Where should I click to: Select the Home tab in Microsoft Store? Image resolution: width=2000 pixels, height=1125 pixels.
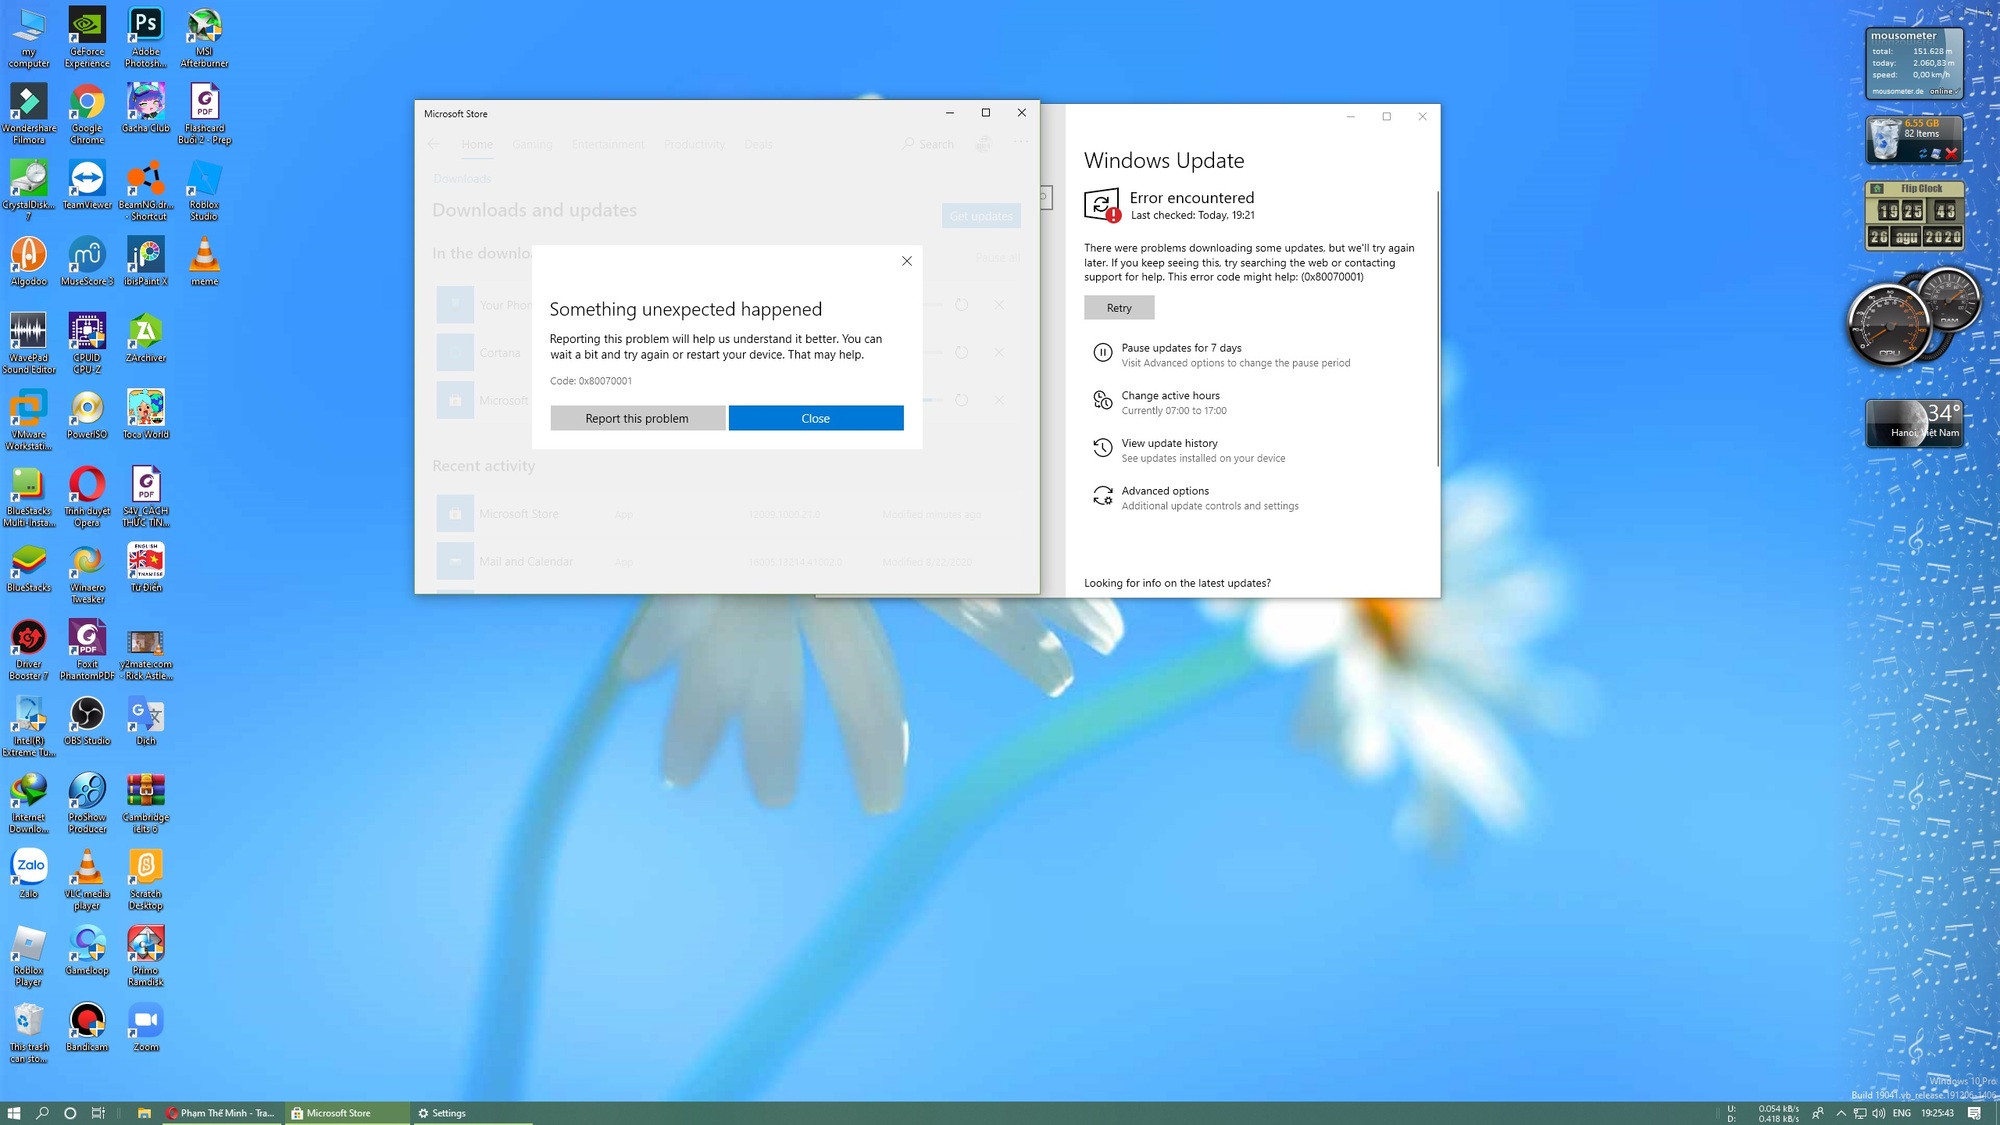click(477, 144)
